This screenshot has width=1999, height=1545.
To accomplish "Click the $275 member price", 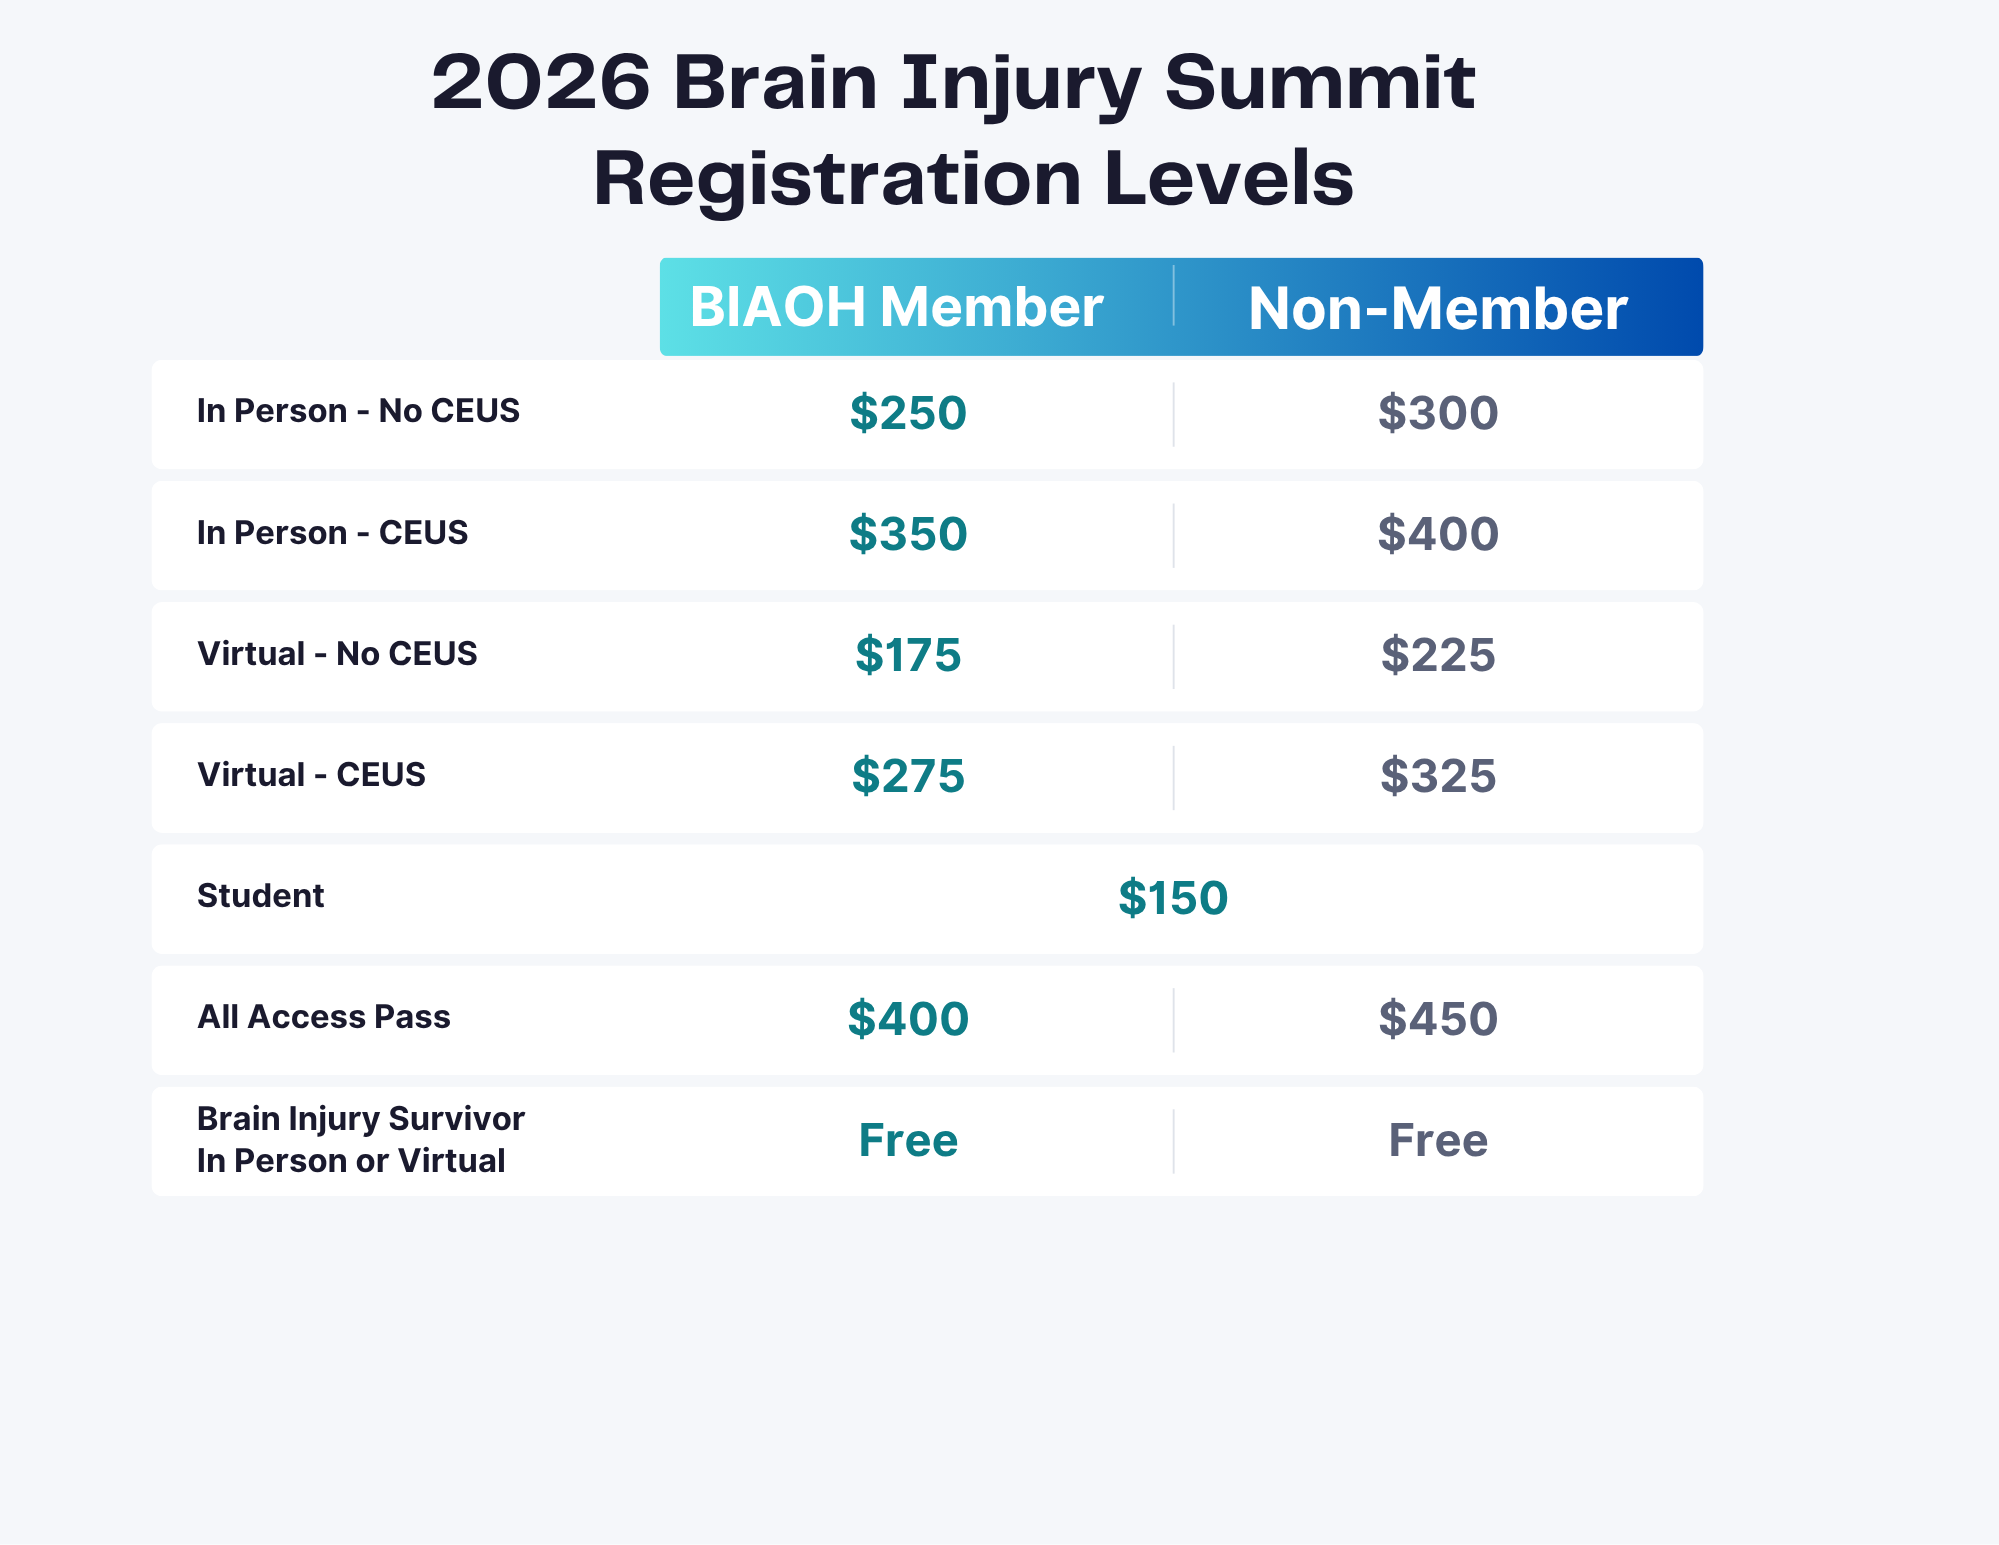I will [x=908, y=776].
